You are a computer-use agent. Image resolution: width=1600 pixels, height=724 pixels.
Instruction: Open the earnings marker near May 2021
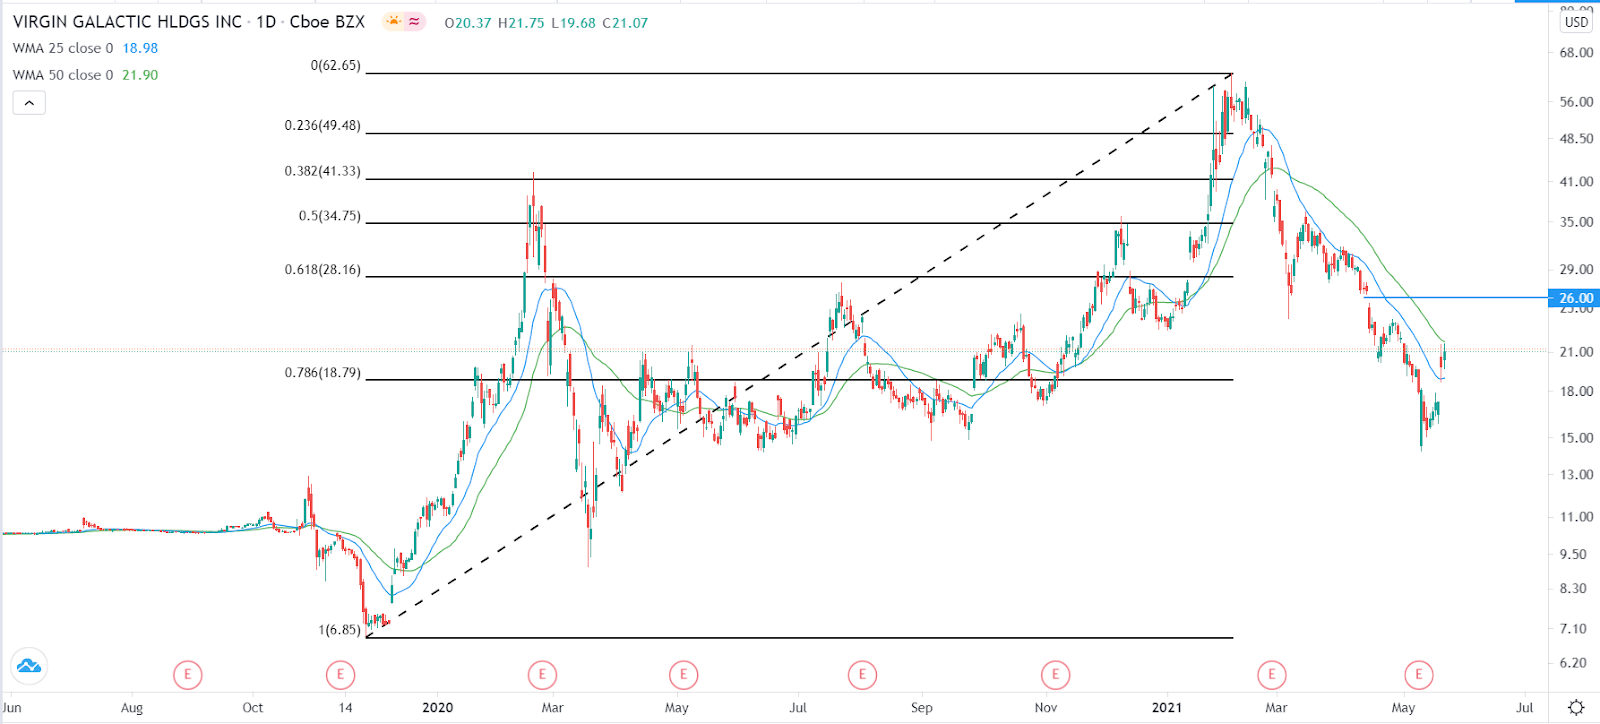point(1418,675)
